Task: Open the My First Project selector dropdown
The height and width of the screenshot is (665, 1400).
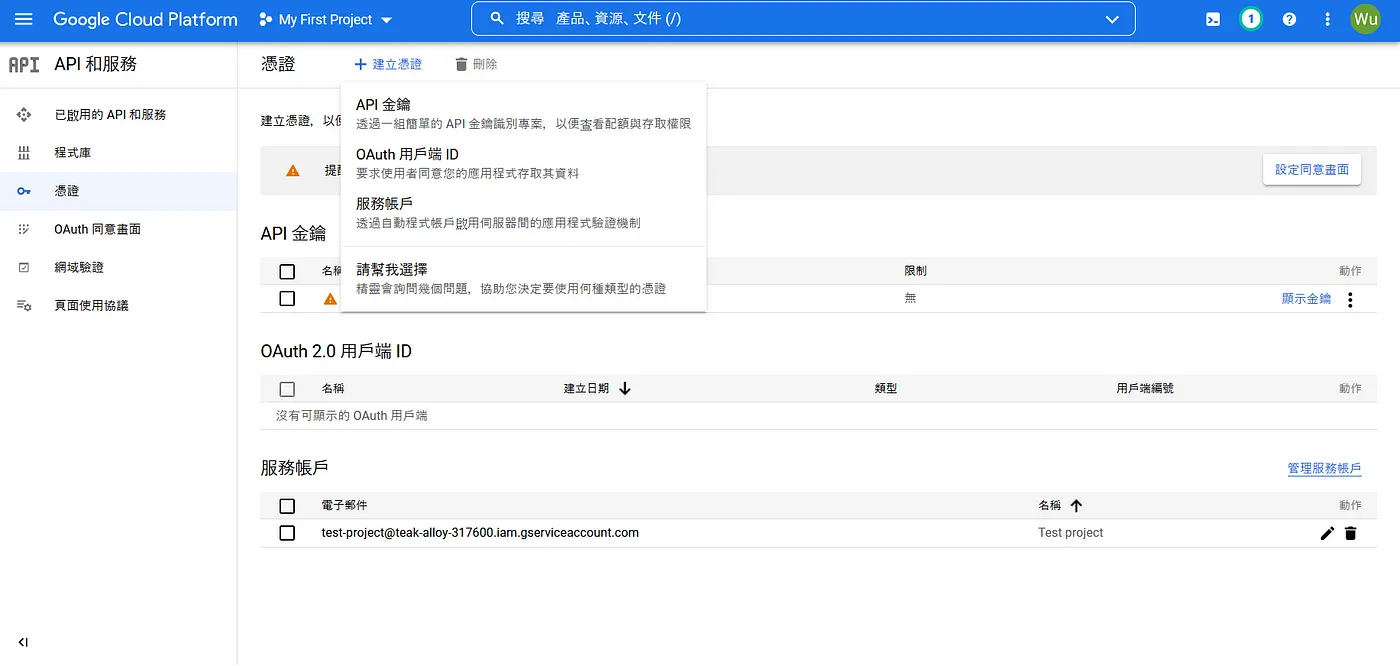Action: (325, 19)
